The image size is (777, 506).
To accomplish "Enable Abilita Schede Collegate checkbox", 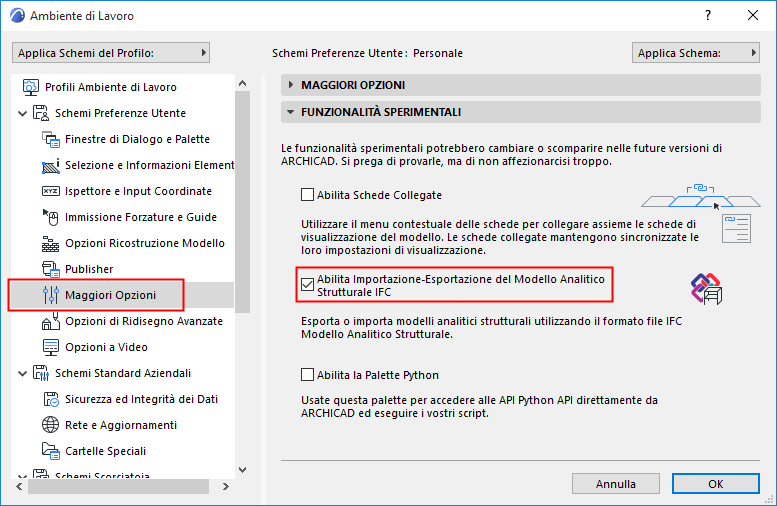I will (x=307, y=194).
